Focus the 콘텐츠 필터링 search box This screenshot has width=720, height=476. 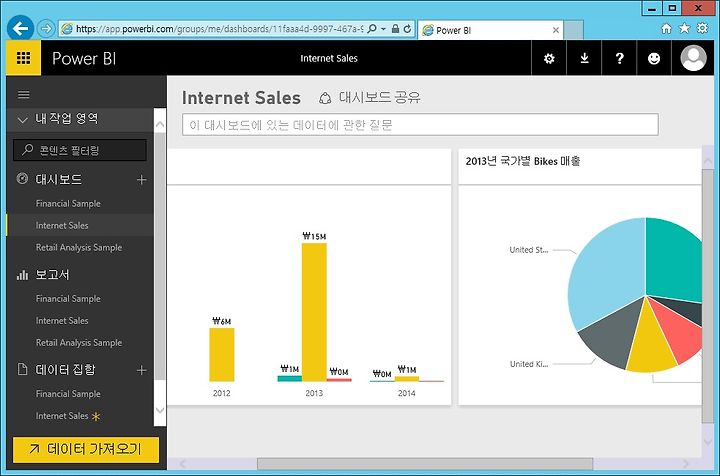coord(80,150)
